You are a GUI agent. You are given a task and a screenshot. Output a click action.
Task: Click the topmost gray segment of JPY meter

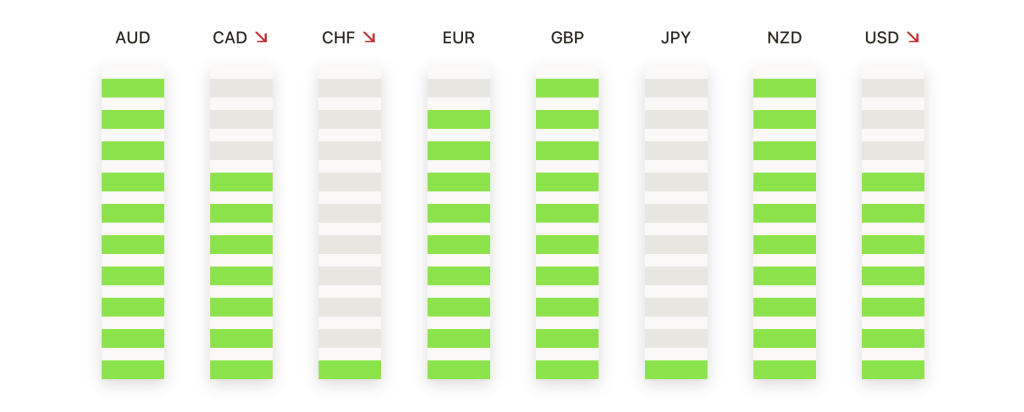click(x=676, y=88)
